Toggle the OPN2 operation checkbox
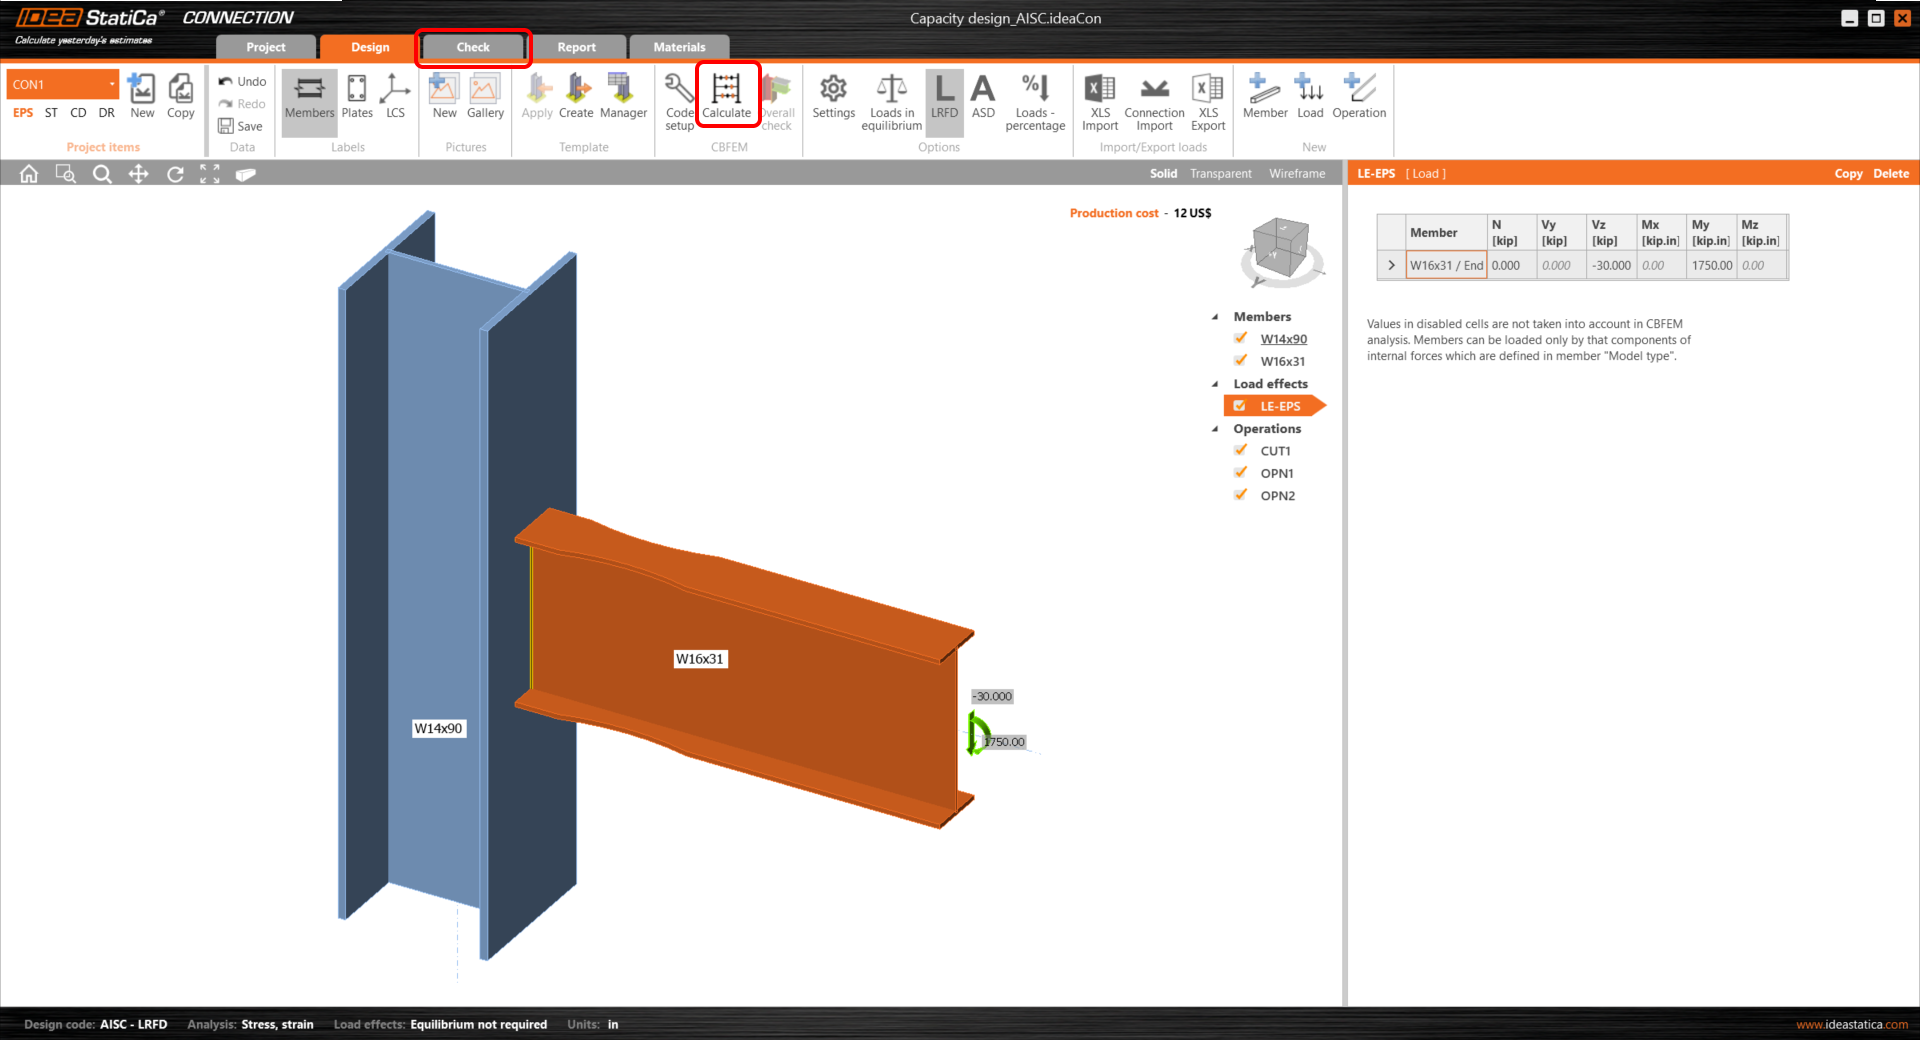The width and height of the screenshot is (1920, 1040). [1241, 495]
